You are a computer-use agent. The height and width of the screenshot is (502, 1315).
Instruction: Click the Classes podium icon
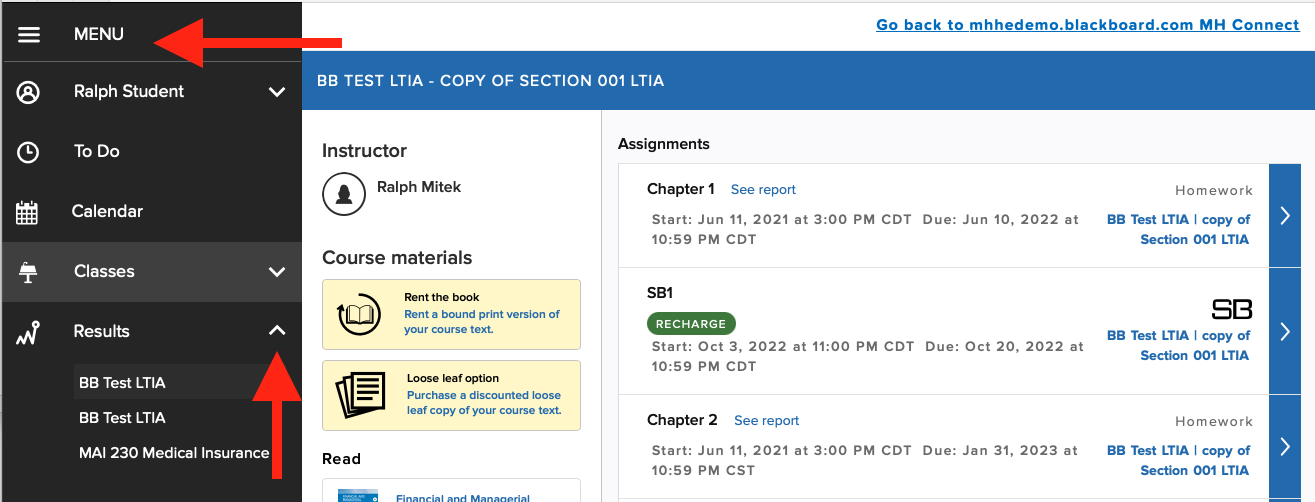29,272
